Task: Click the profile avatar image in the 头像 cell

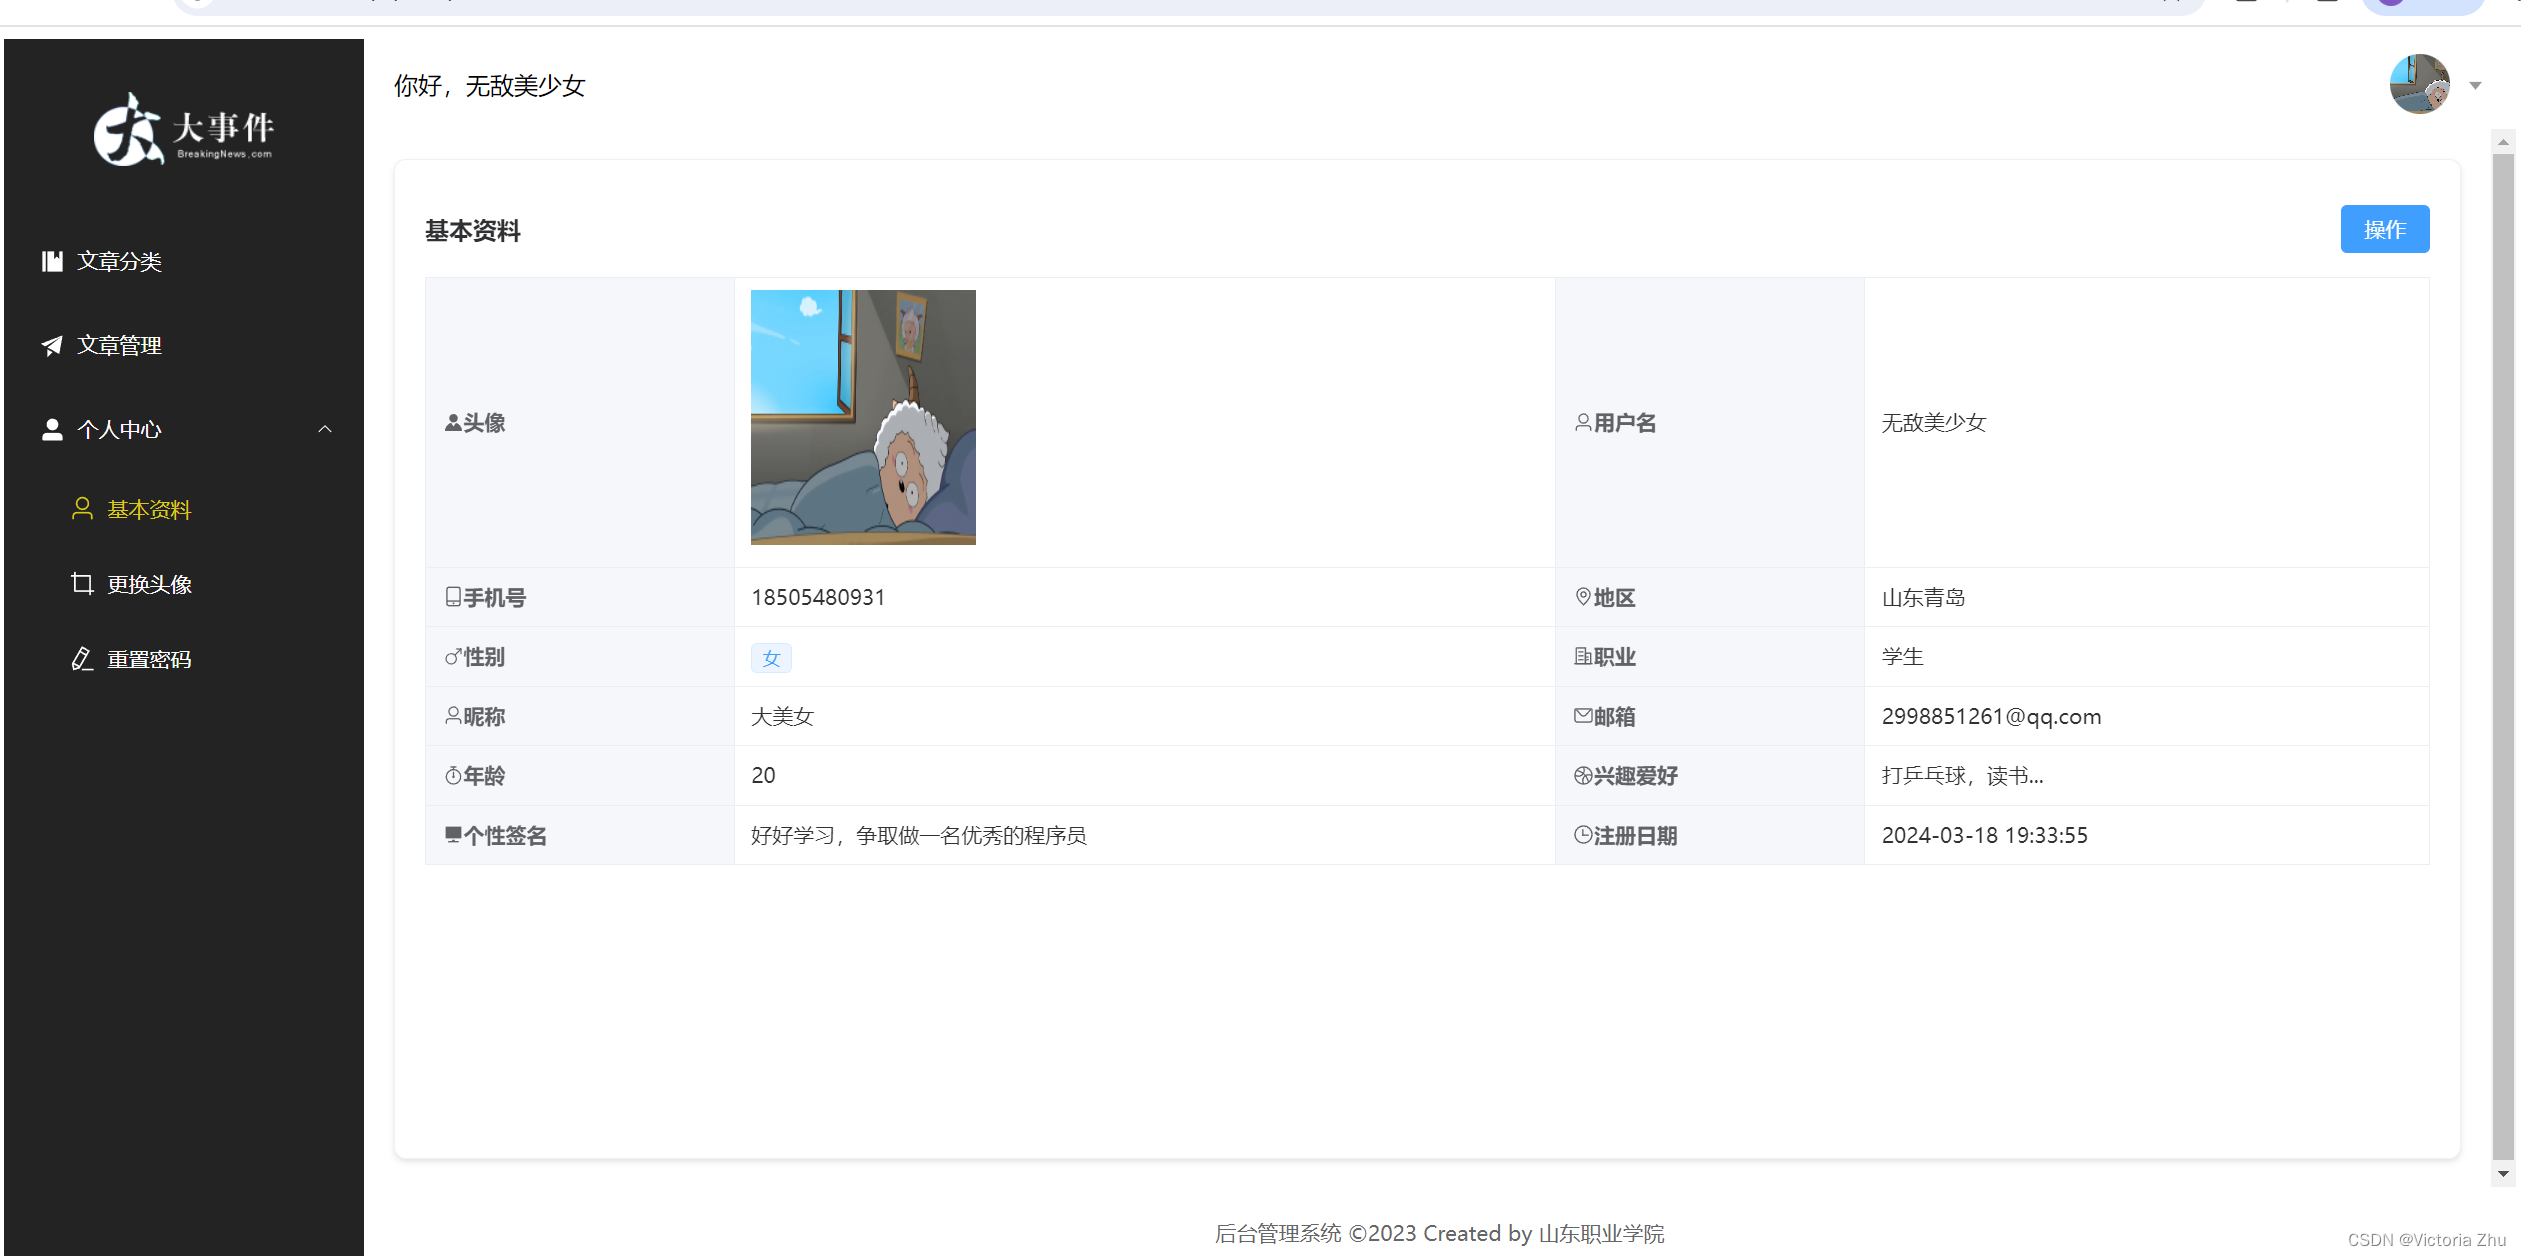Action: [x=862, y=417]
